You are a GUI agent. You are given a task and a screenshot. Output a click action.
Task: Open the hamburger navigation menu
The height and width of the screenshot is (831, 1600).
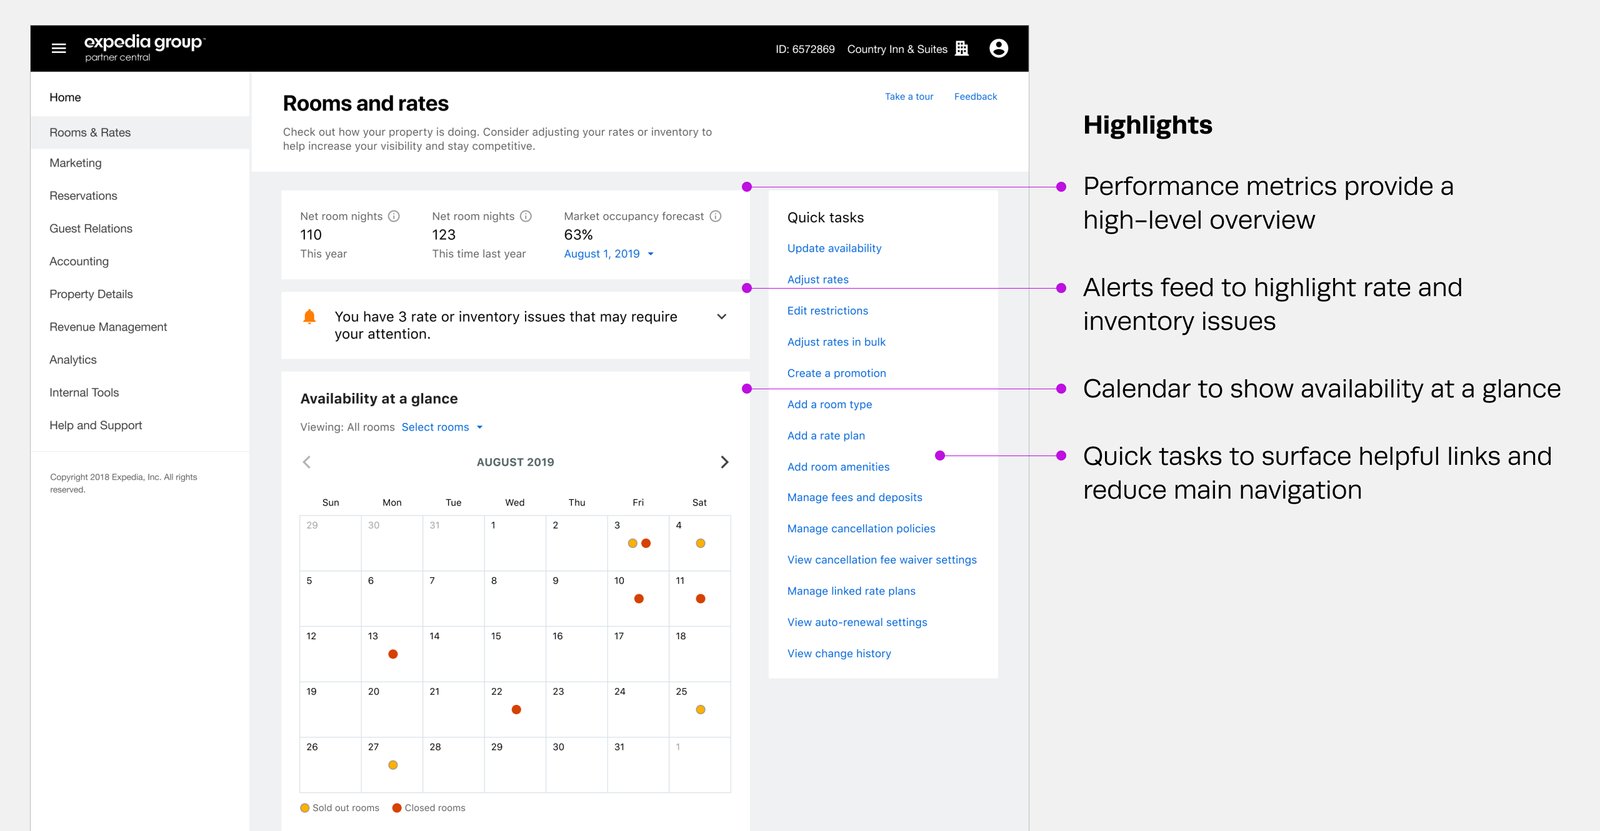coord(59,48)
